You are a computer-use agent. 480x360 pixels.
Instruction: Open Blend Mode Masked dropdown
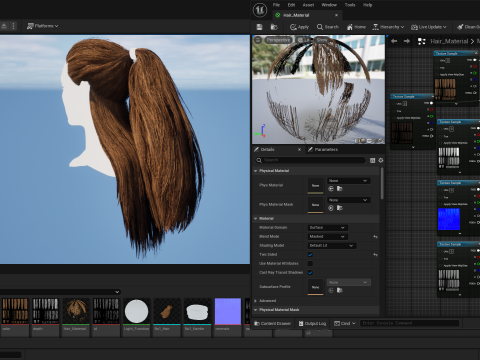(x=328, y=237)
